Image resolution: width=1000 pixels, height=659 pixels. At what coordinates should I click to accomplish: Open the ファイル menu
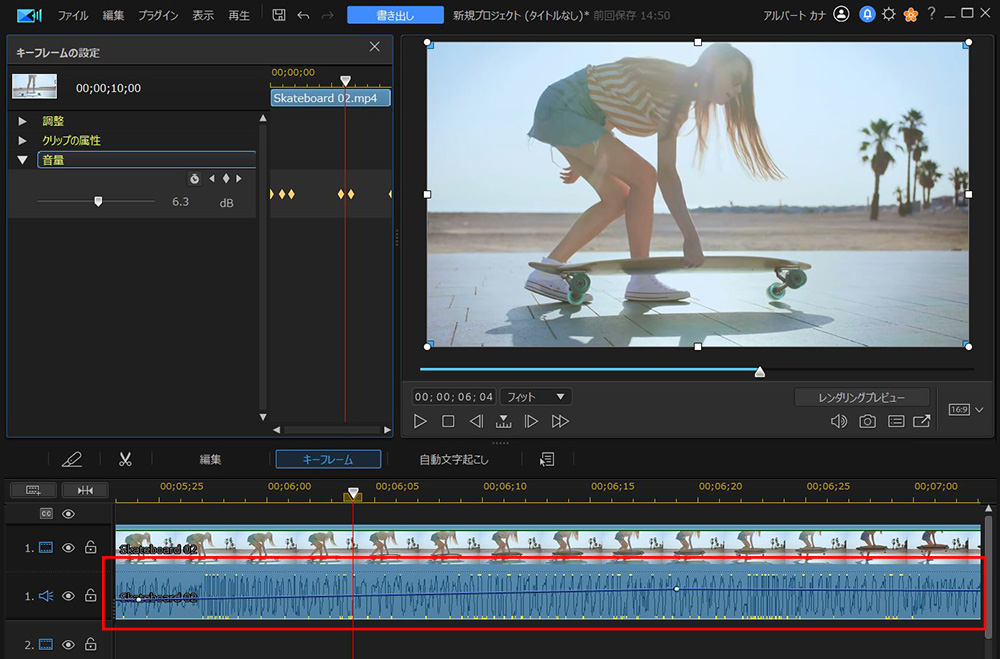click(72, 15)
